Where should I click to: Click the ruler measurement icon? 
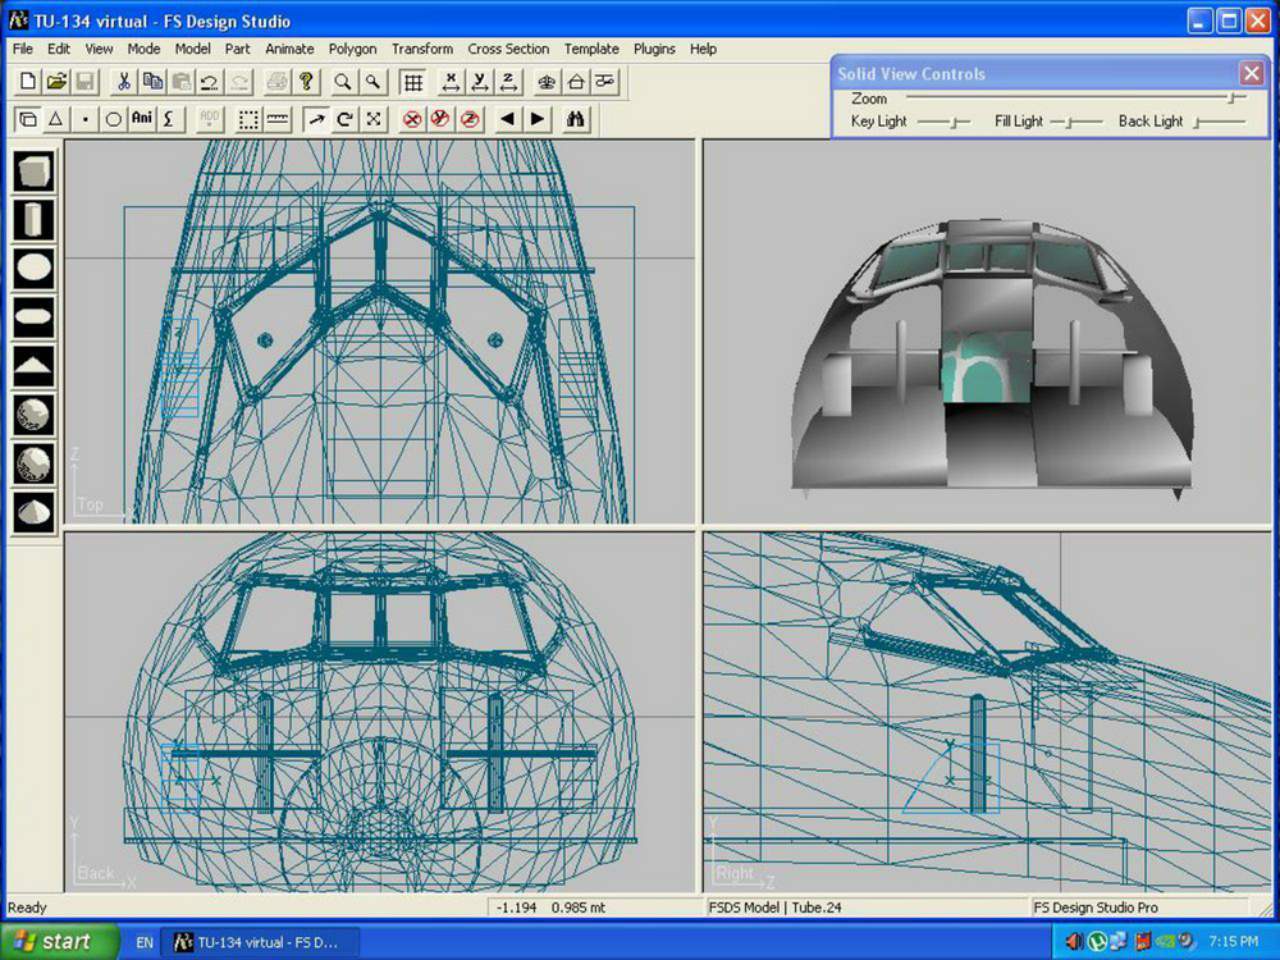pos(277,119)
